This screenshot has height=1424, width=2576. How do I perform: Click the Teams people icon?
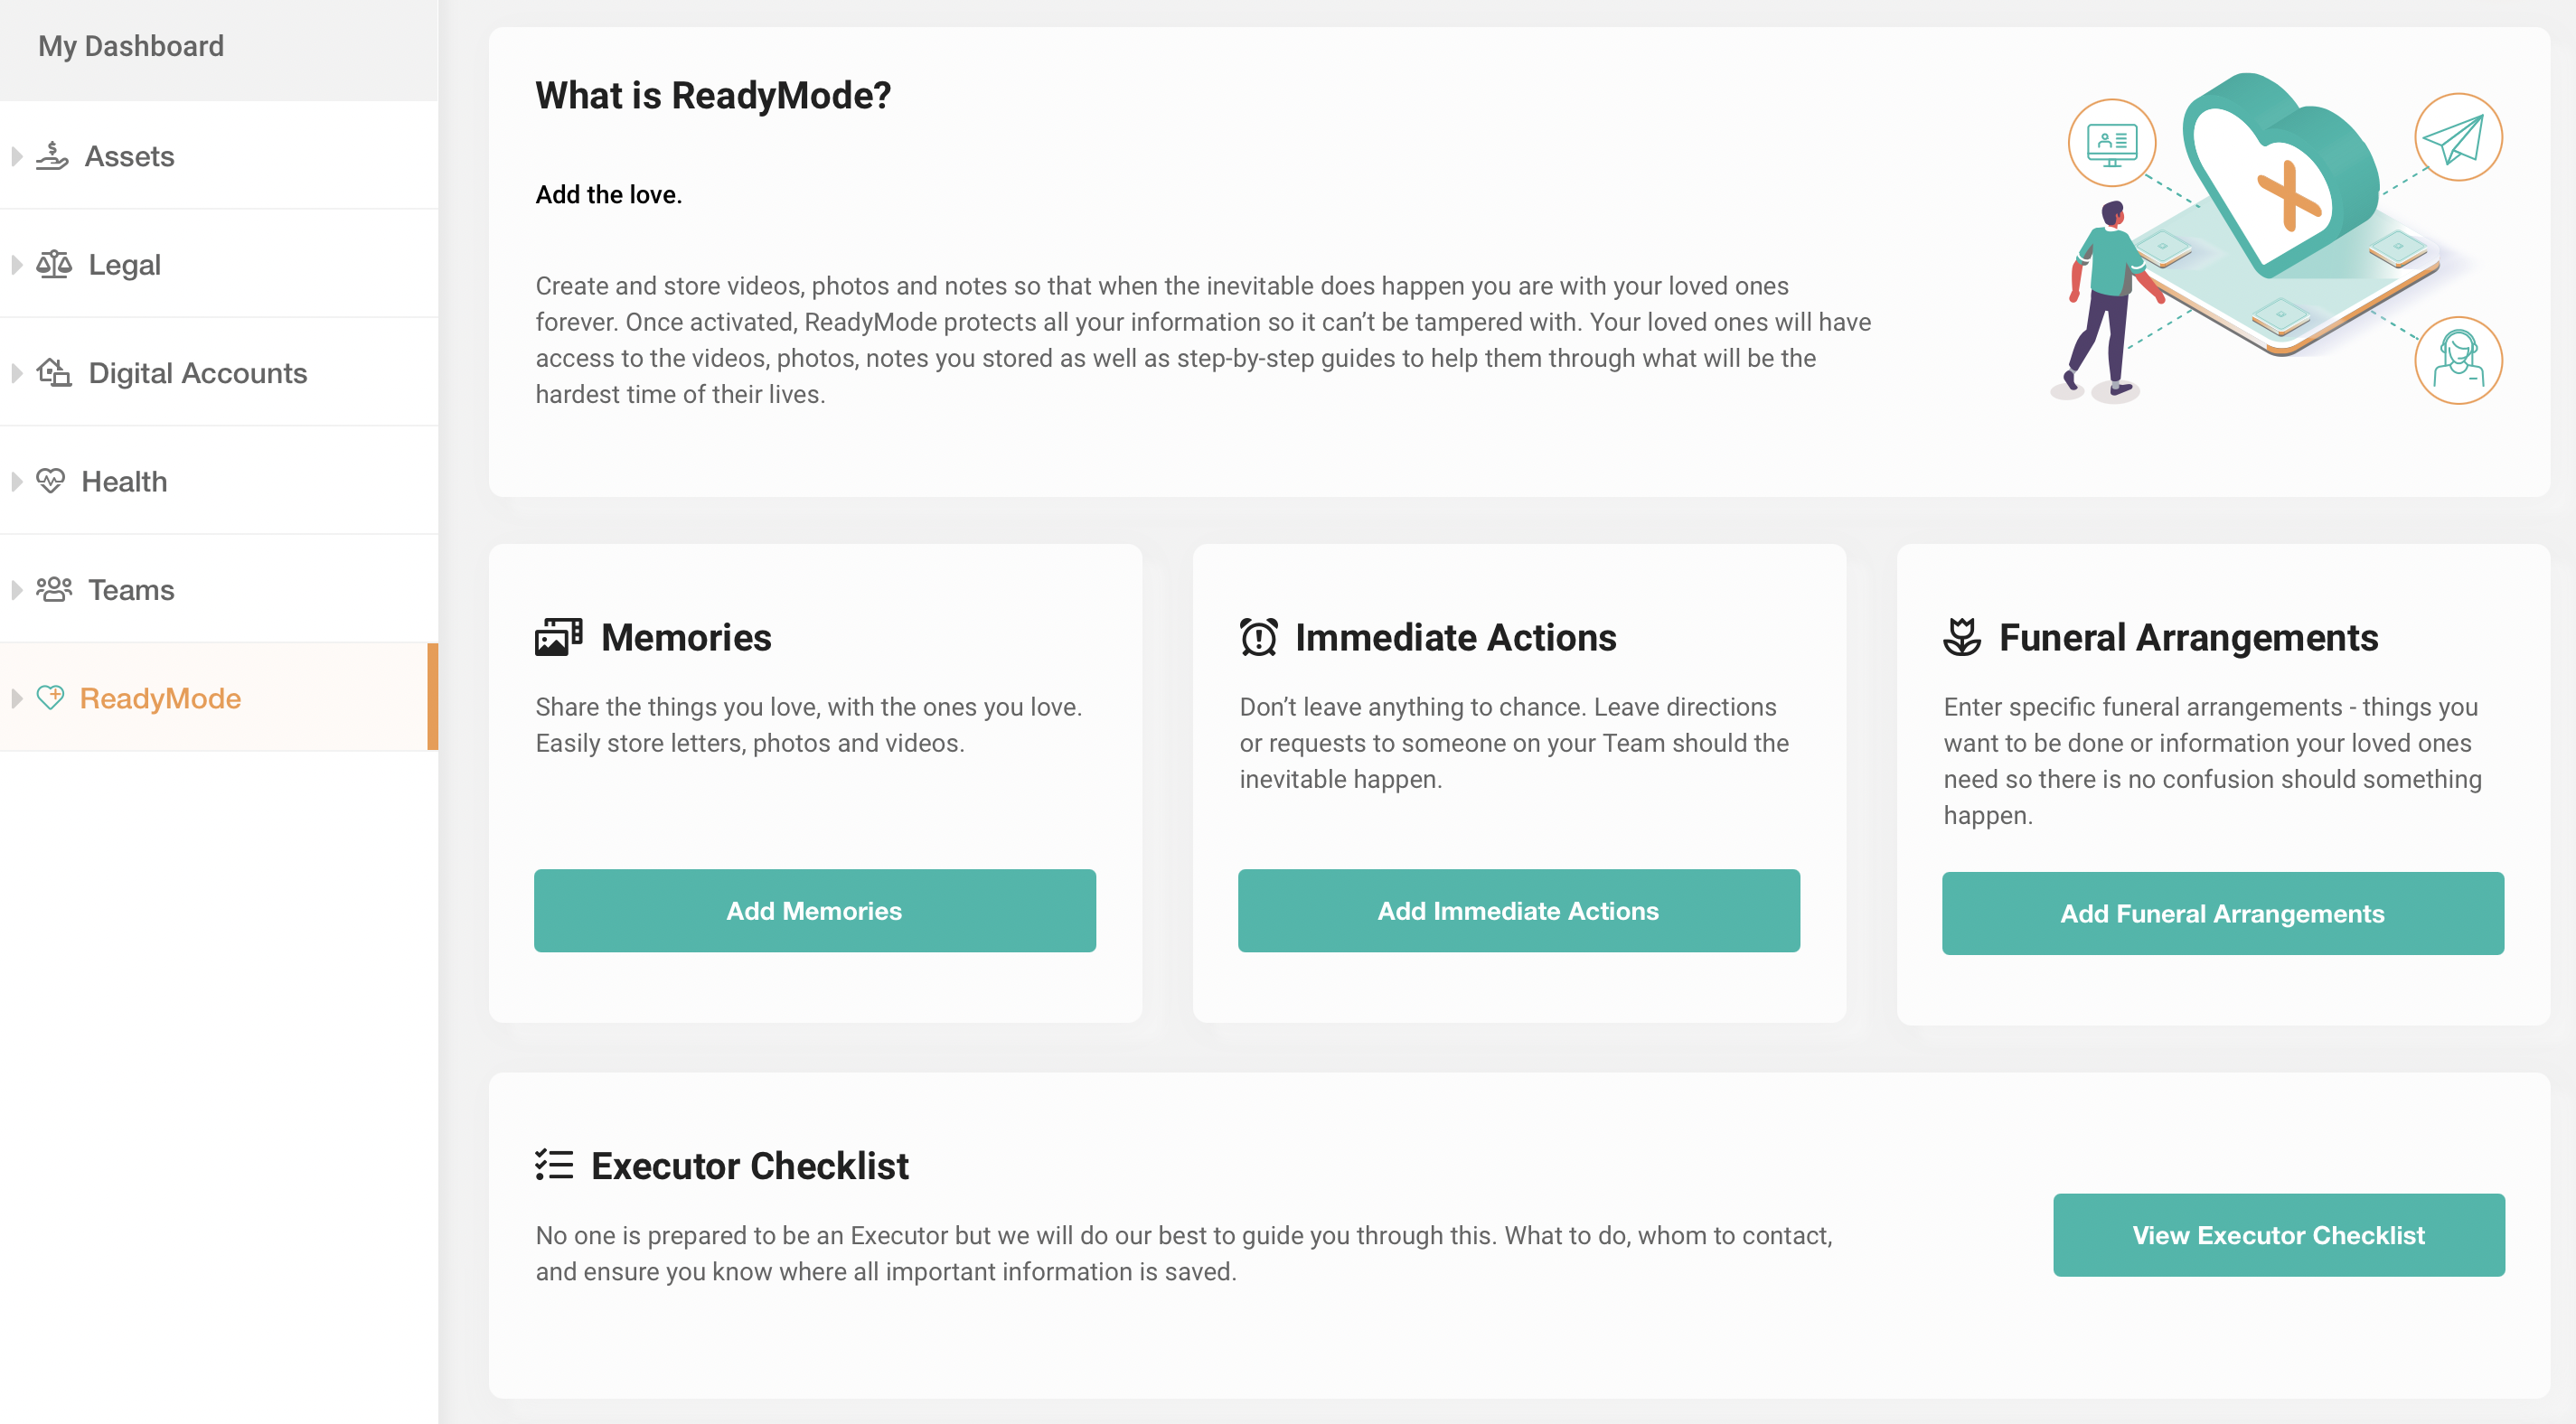pos(54,590)
